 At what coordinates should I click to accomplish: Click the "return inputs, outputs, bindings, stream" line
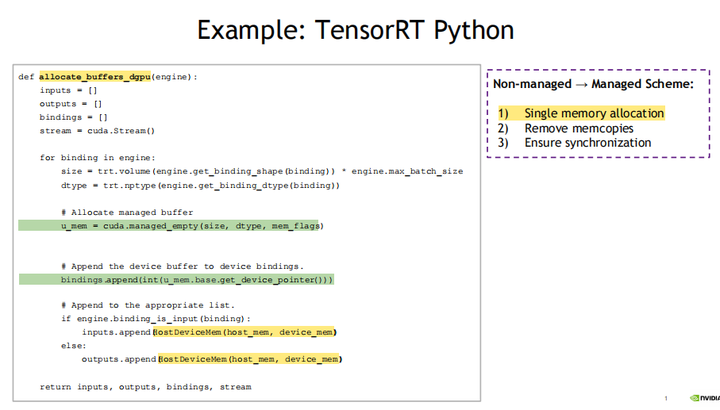tap(146, 387)
